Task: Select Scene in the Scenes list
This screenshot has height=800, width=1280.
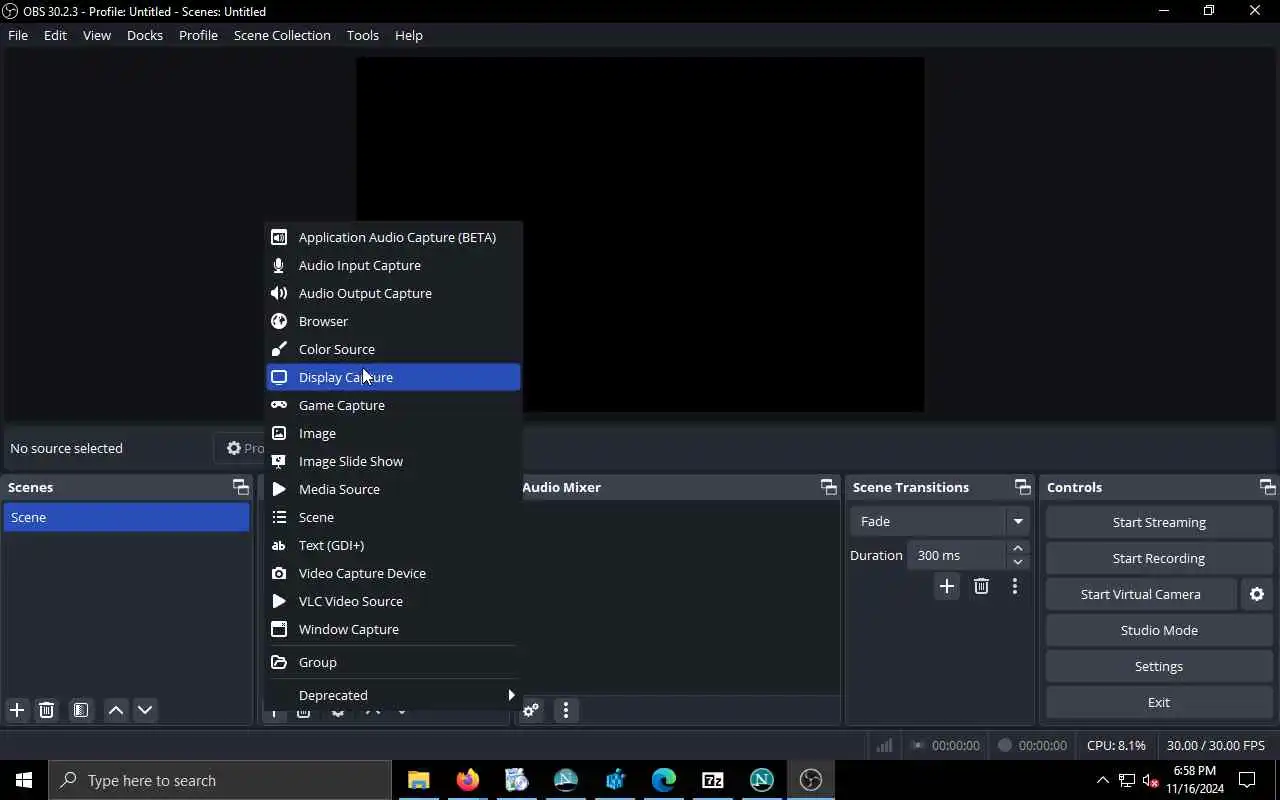Action: coord(126,517)
